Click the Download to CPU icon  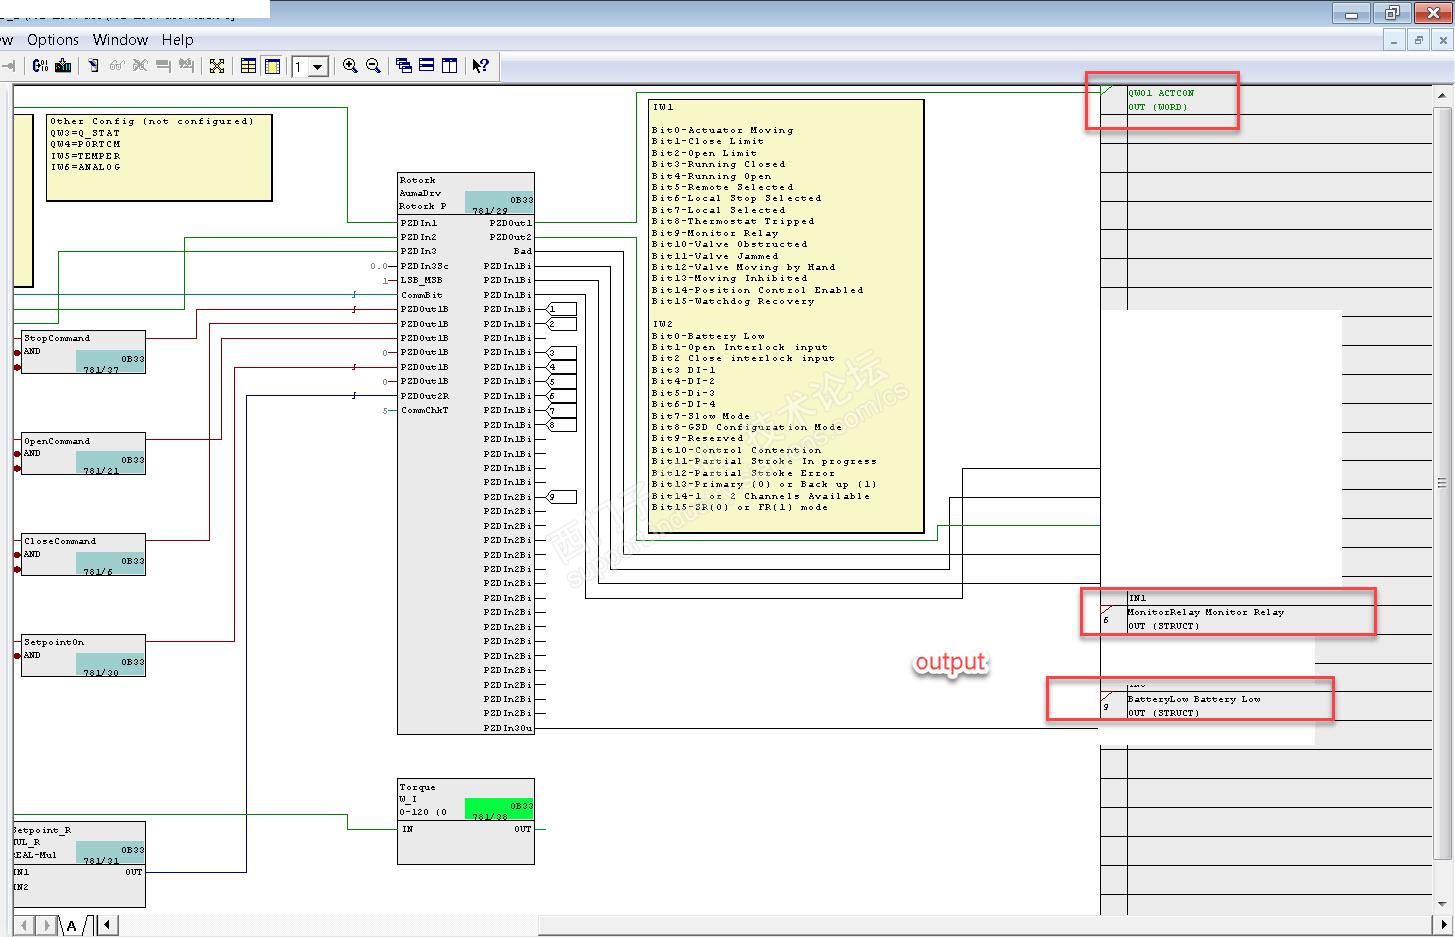point(63,66)
